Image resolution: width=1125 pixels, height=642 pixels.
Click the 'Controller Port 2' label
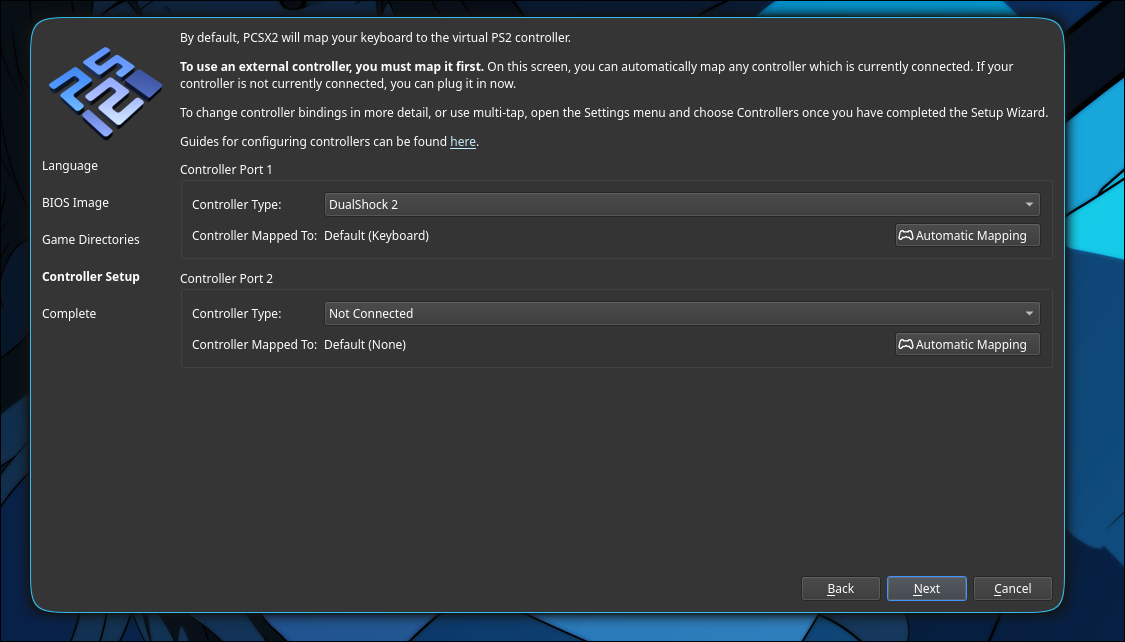[x=226, y=278]
